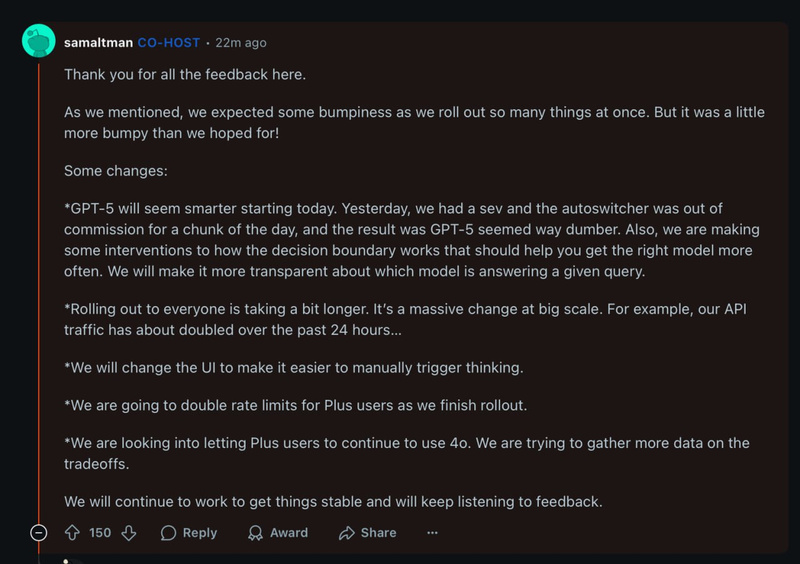Click the sentence about manually triggering thinking
800x564 pixels.
(x=293, y=368)
